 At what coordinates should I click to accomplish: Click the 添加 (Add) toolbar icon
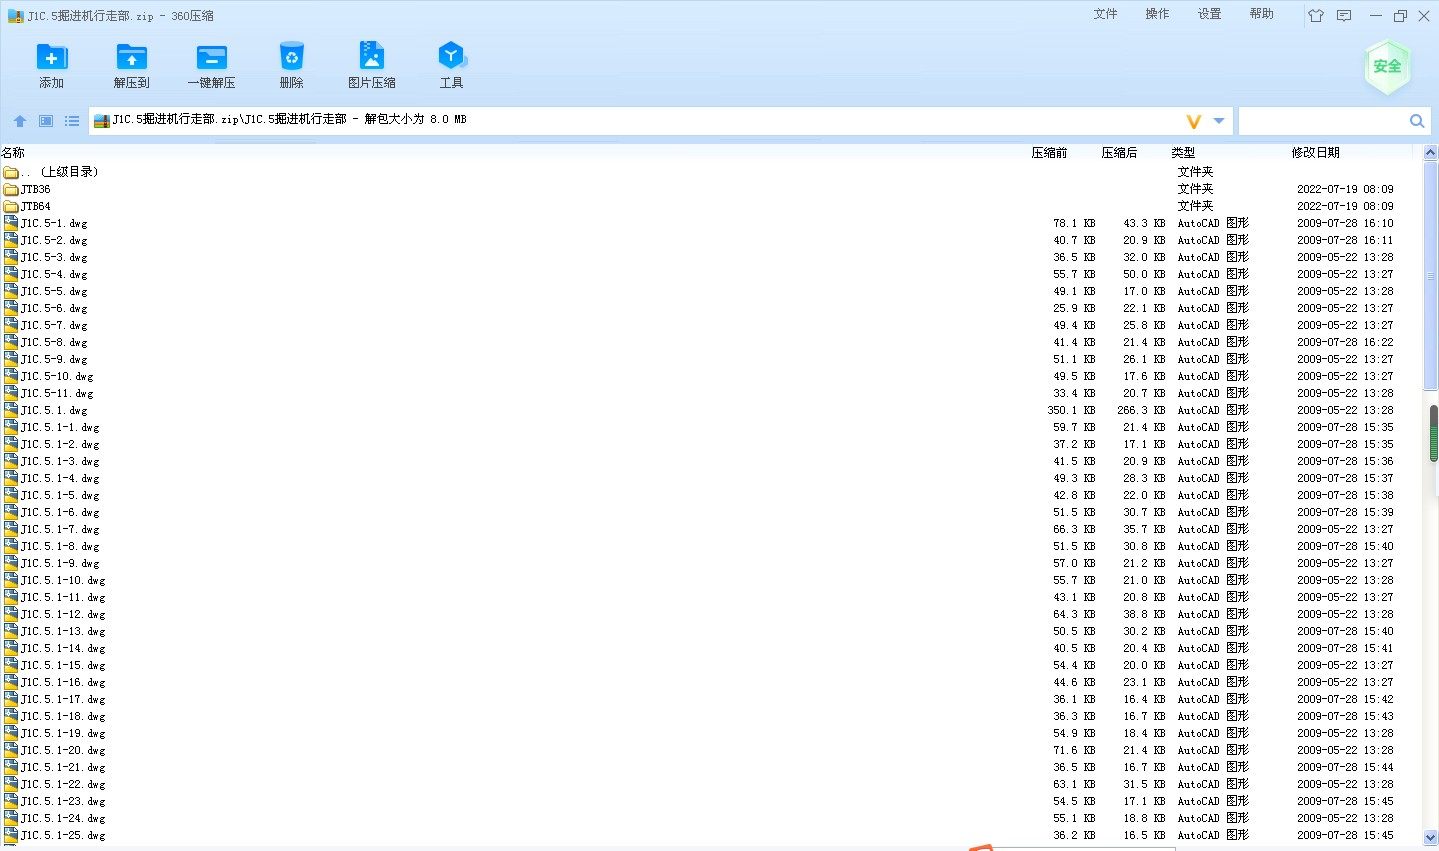(x=51, y=57)
